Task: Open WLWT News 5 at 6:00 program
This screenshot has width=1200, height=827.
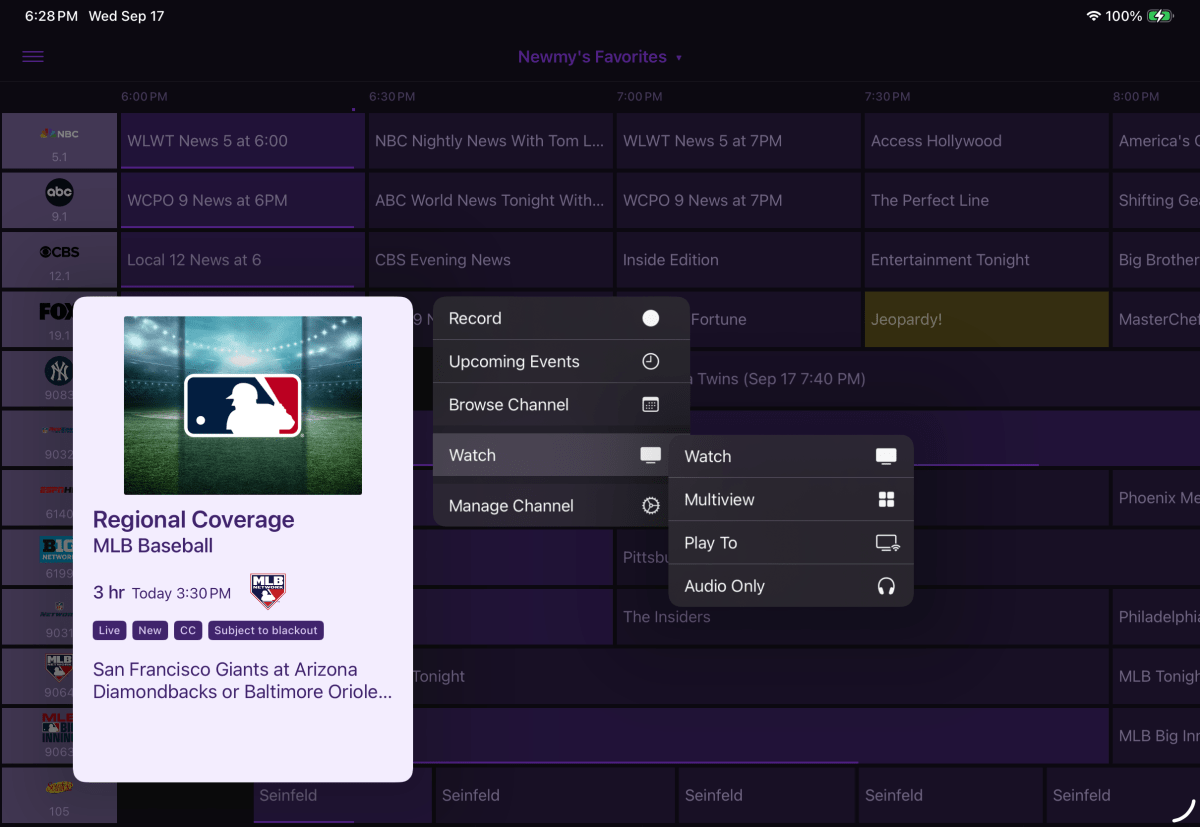Action: point(243,141)
